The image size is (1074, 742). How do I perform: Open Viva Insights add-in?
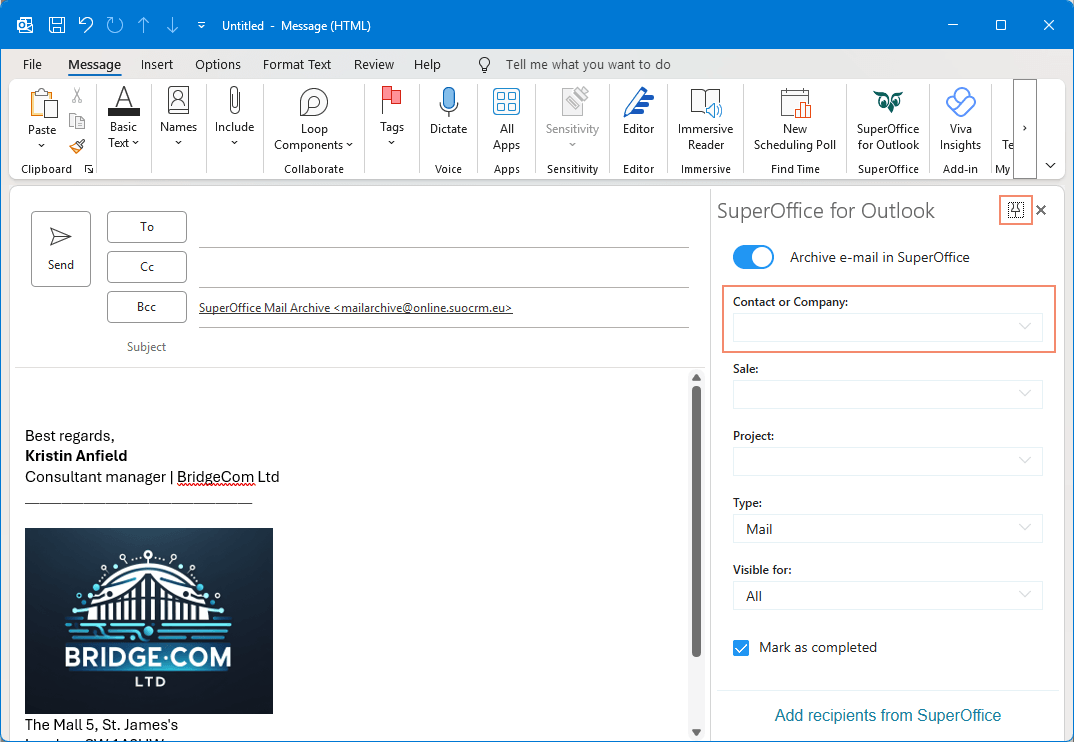pyautogui.click(x=960, y=120)
